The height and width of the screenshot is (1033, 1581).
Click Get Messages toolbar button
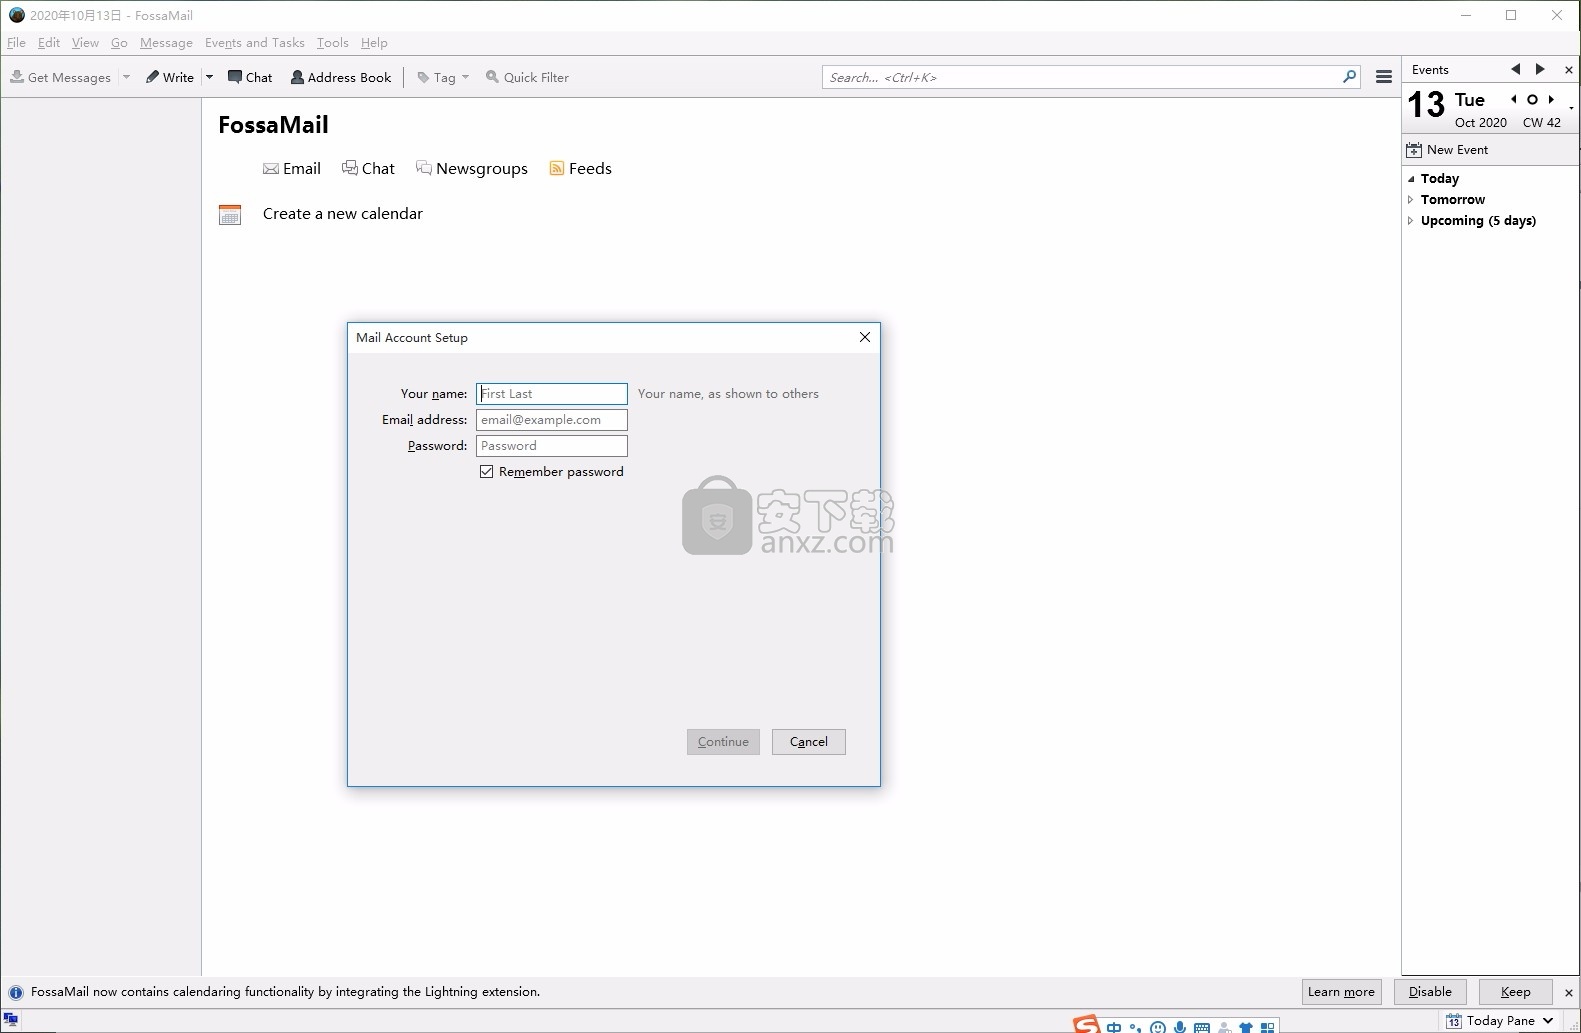pos(60,77)
